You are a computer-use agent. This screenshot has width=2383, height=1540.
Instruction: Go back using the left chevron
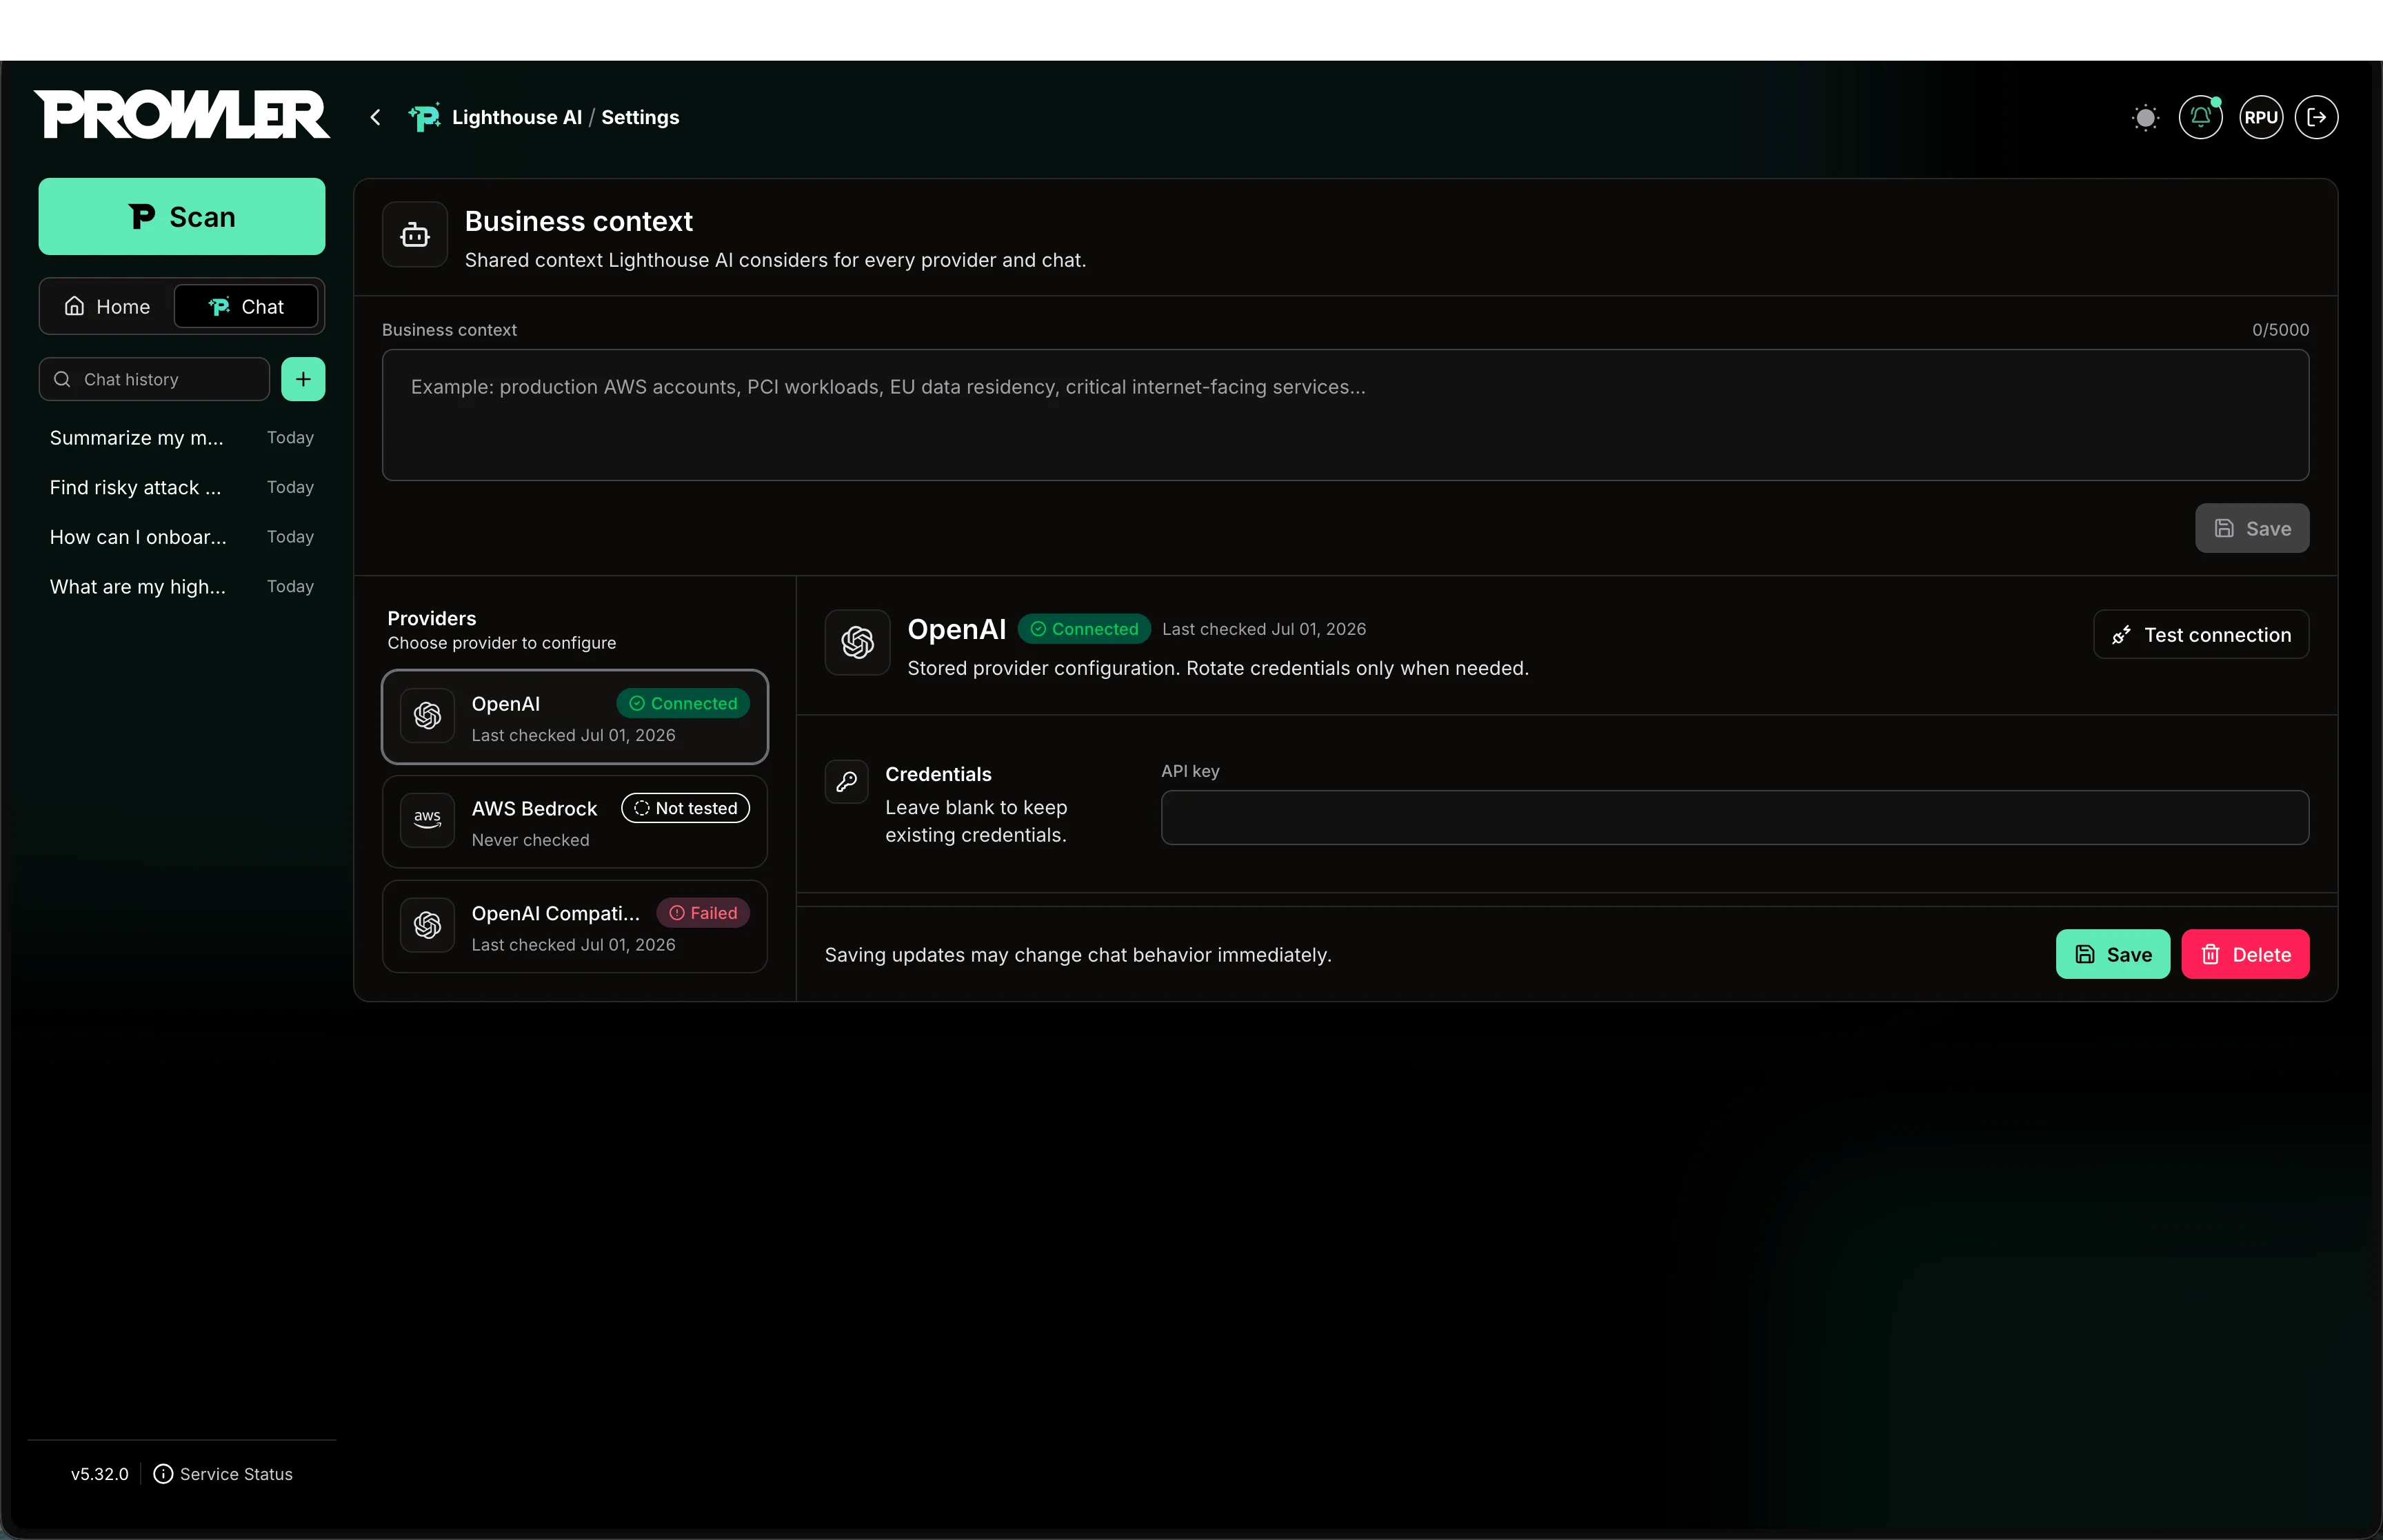coord(375,117)
